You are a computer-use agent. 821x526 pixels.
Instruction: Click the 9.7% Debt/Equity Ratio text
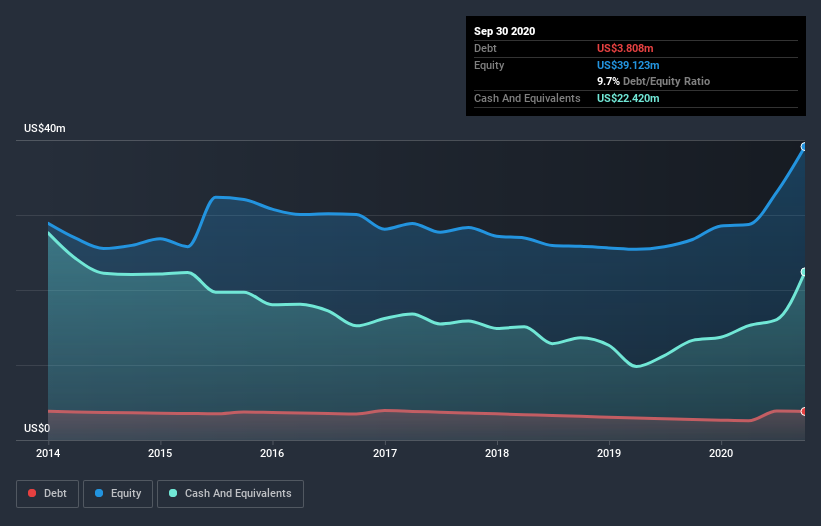[653, 82]
